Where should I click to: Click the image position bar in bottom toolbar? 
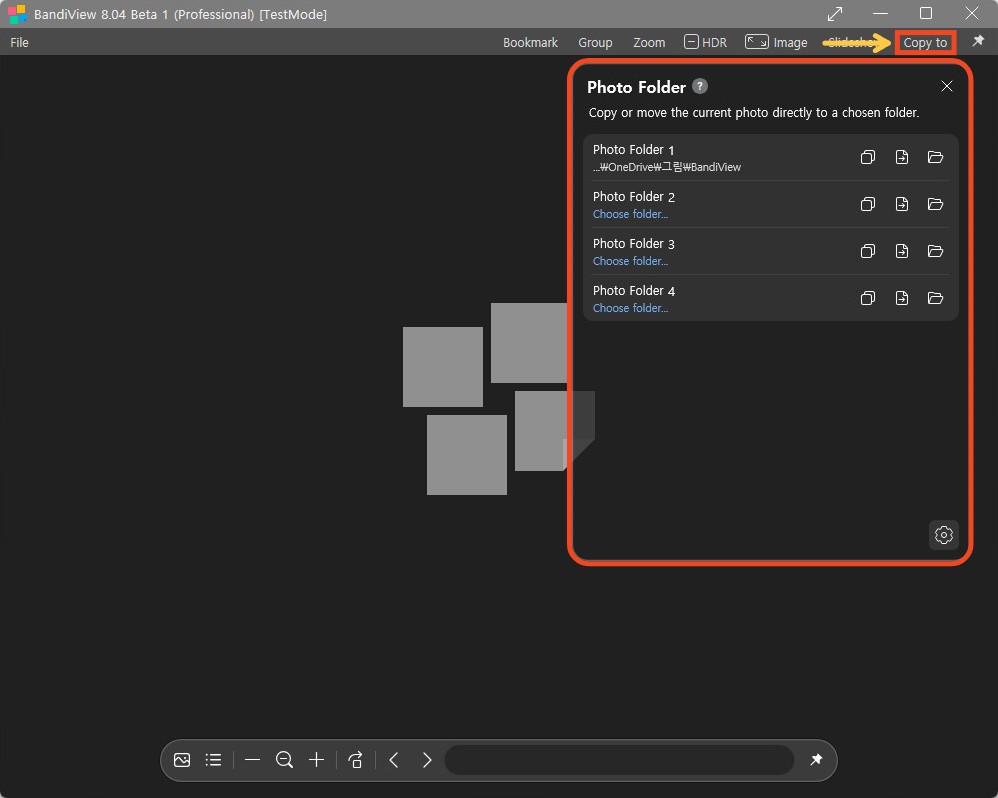(619, 760)
